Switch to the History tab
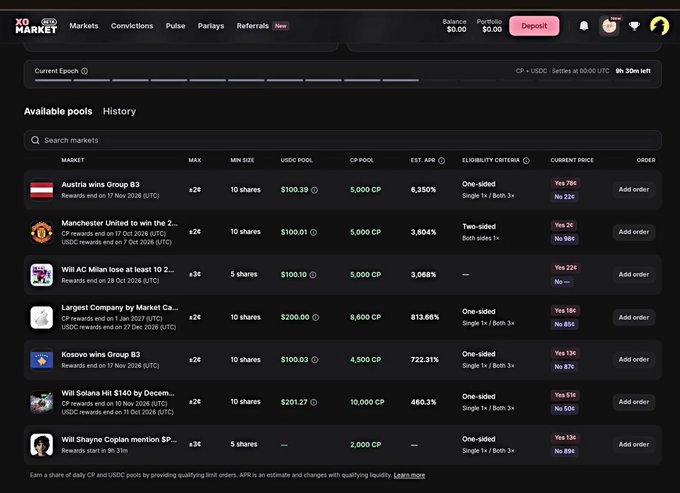Viewport: 680px width, 493px height. (x=119, y=111)
